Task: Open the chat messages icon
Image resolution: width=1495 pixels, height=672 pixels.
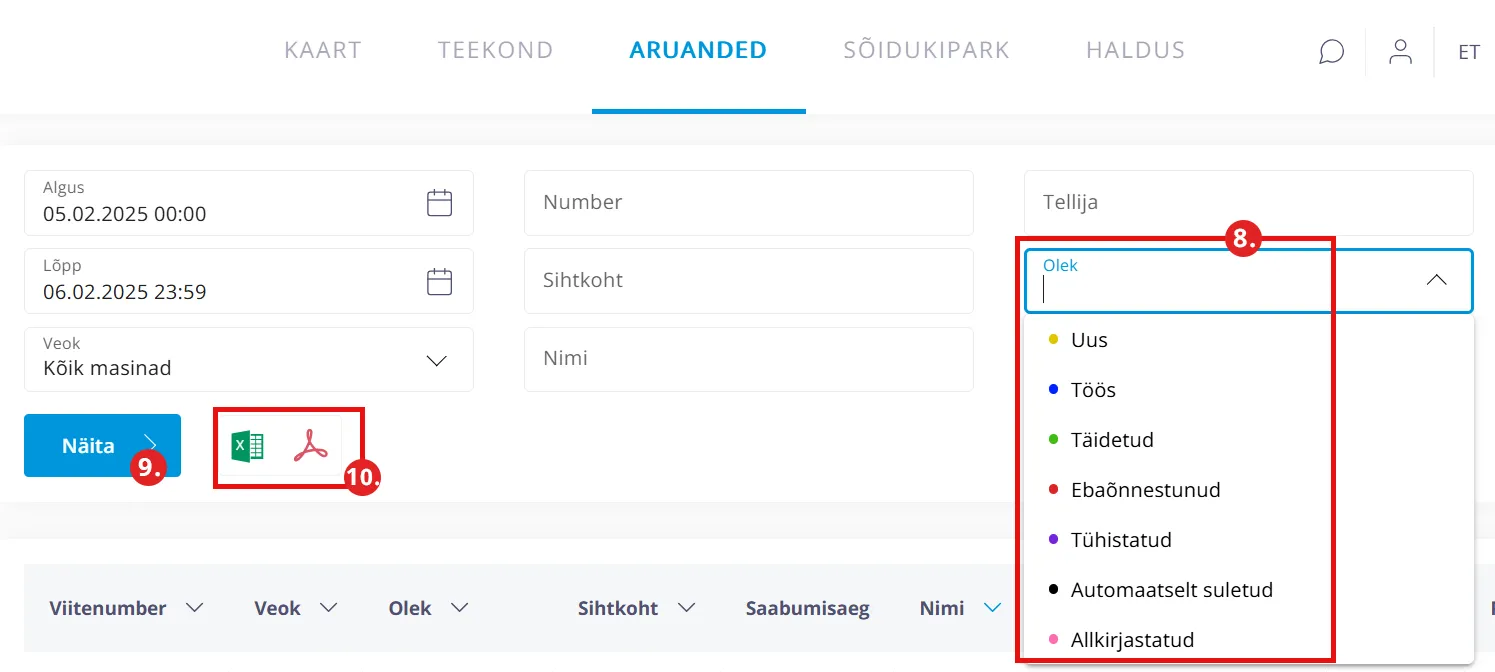Action: click(1331, 51)
